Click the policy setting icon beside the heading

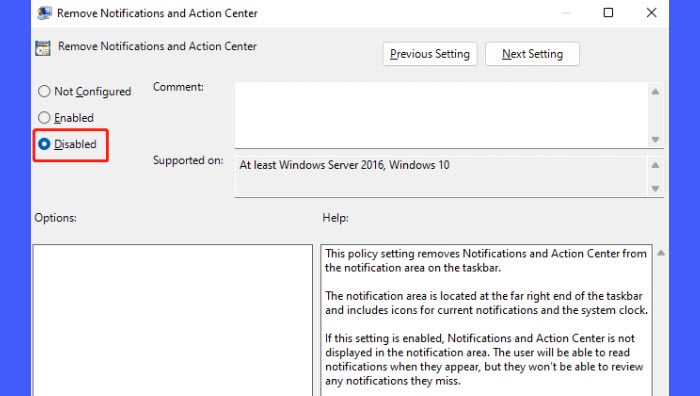[x=43, y=48]
